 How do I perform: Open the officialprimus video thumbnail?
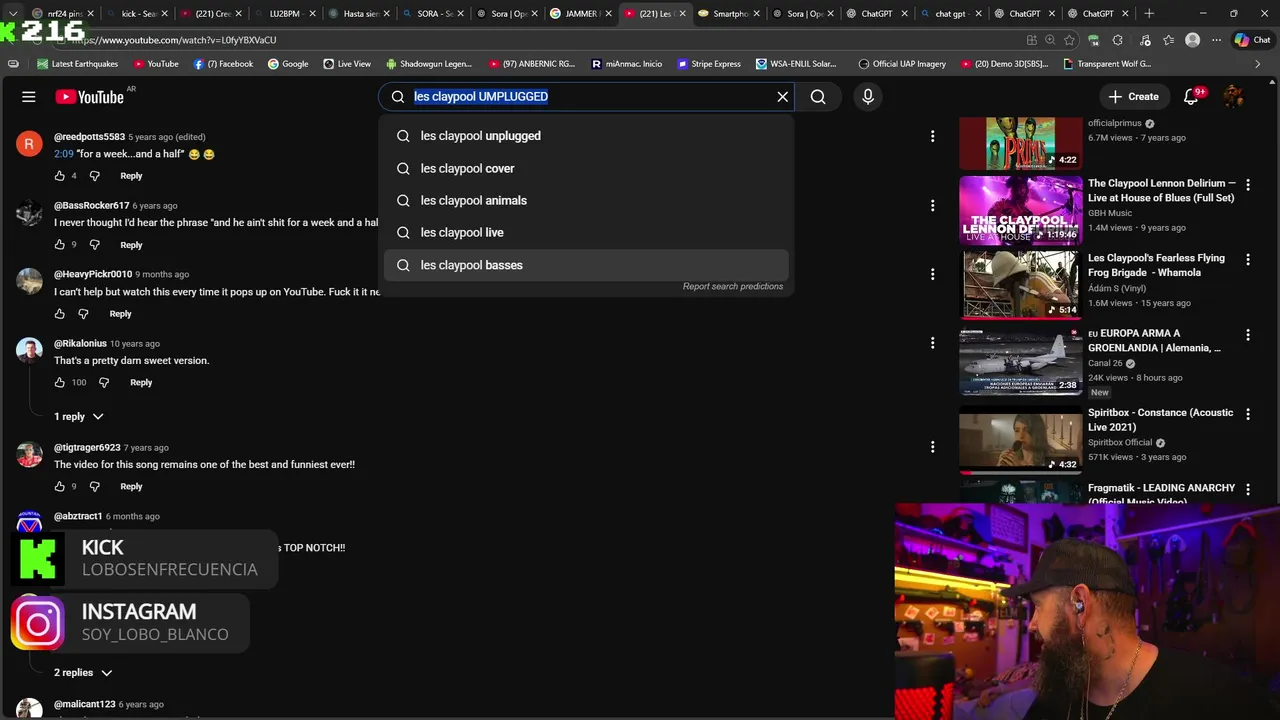click(1020, 143)
